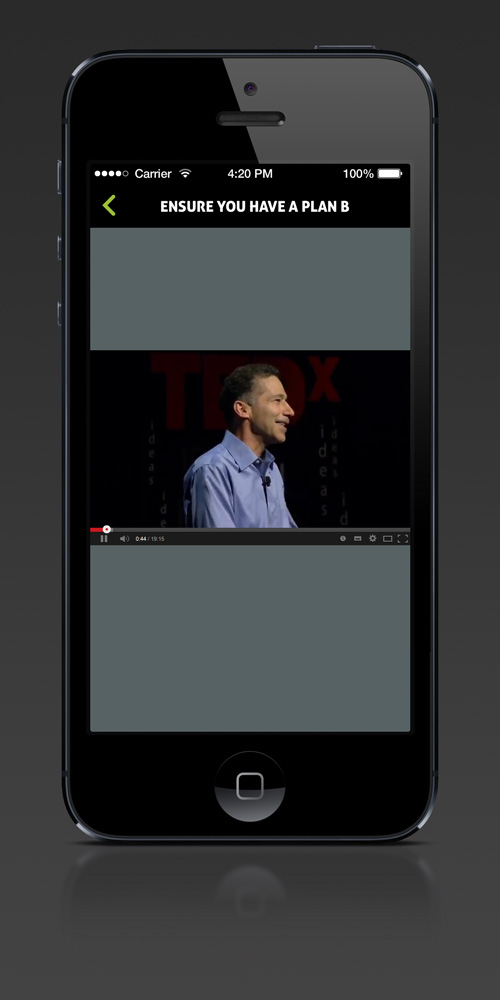Add the video to Watch Later with the clock icon
The width and height of the screenshot is (500, 1000).
(343, 539)
